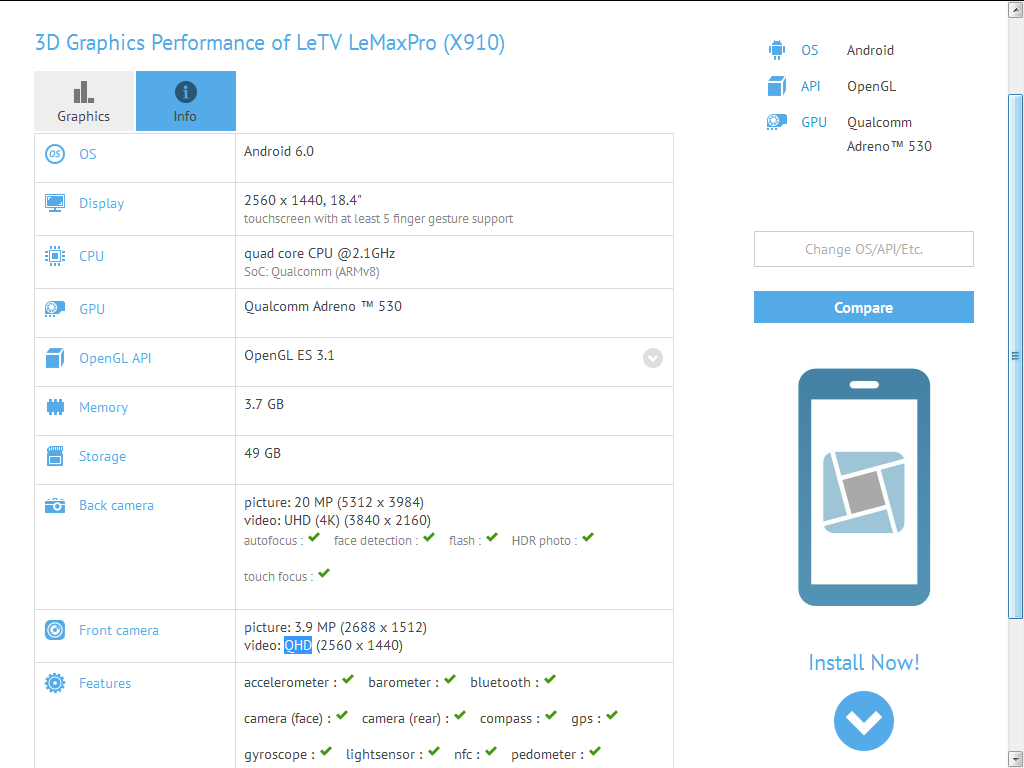Click the Storage SD card icon
Screen dimensions: 1024x768
coord(55,456)
